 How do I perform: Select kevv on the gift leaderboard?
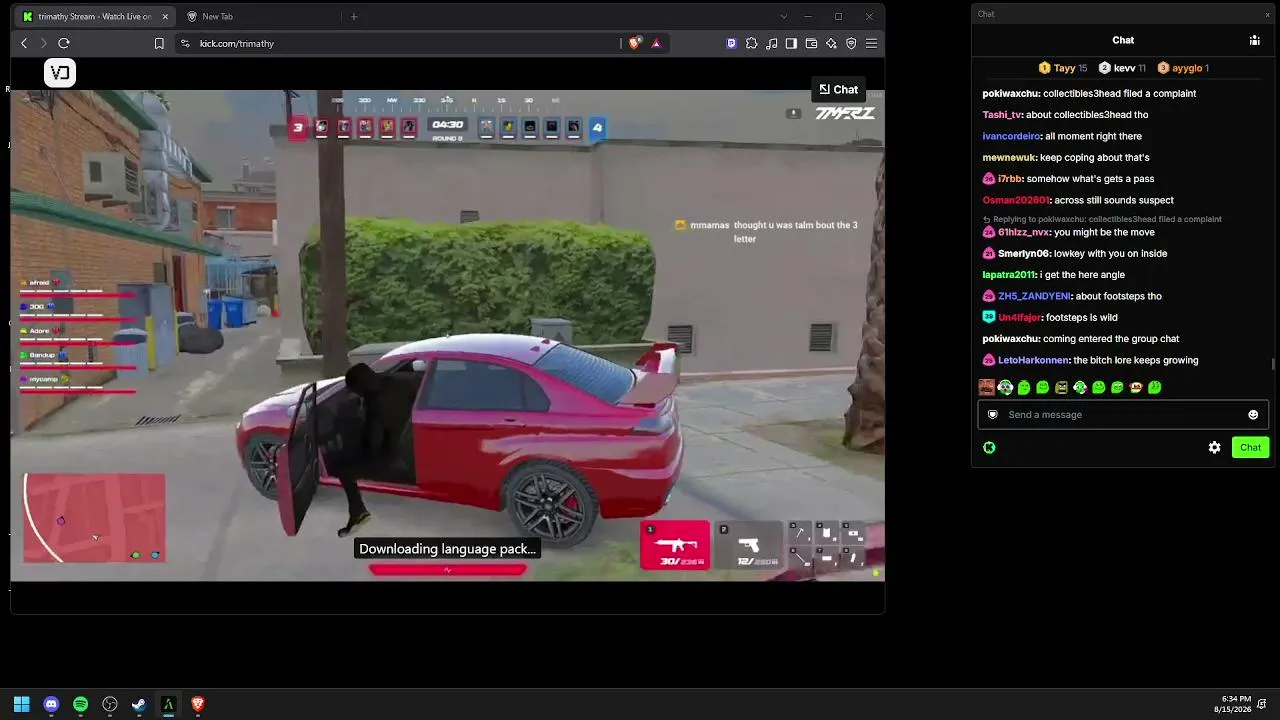pos(1122,68)
